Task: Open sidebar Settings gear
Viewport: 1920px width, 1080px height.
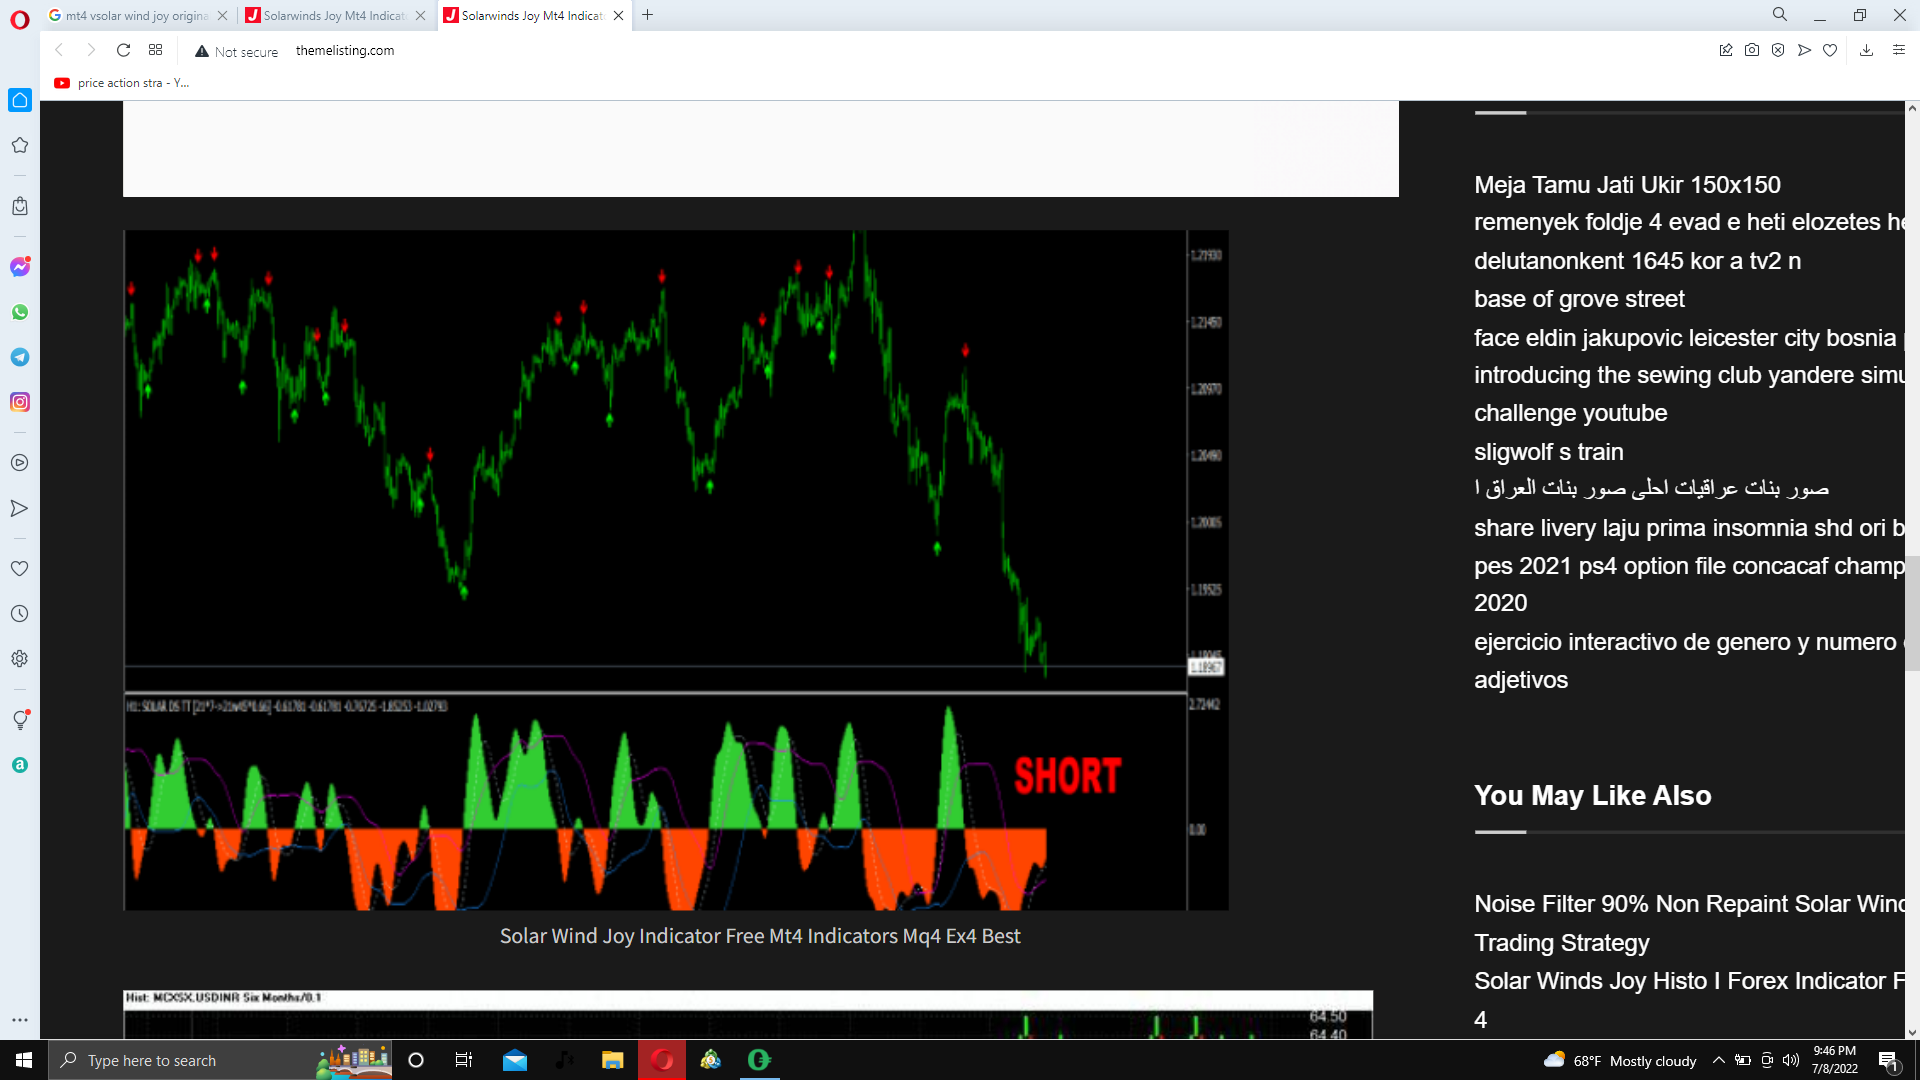Action: pos(20,659)
